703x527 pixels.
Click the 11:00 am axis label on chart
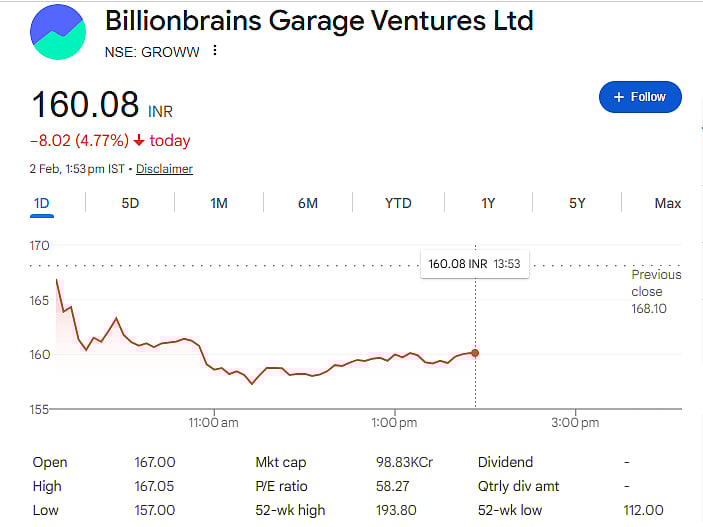214,423
